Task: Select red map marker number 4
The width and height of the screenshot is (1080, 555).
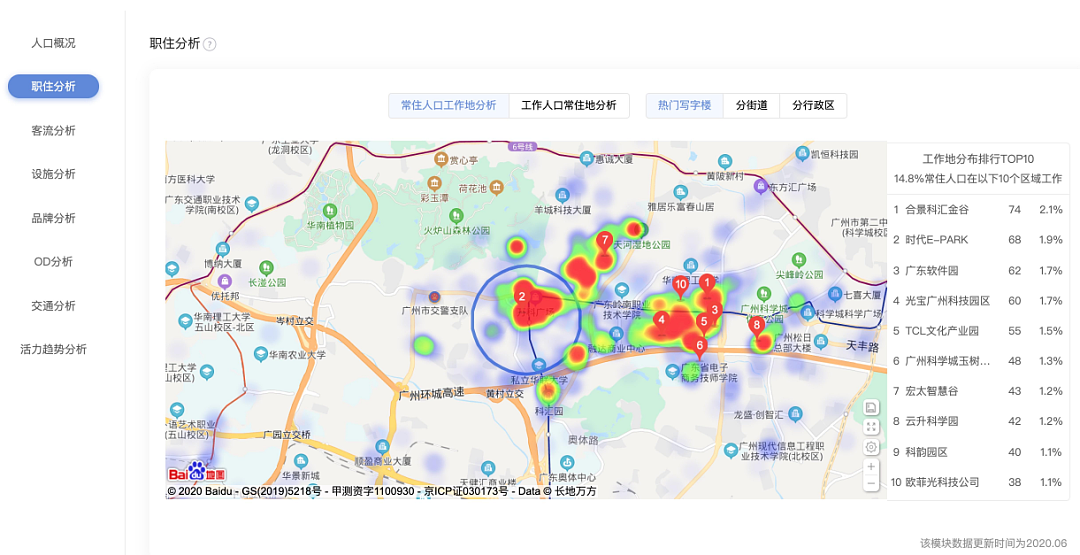Action: (x=661, y=322)
